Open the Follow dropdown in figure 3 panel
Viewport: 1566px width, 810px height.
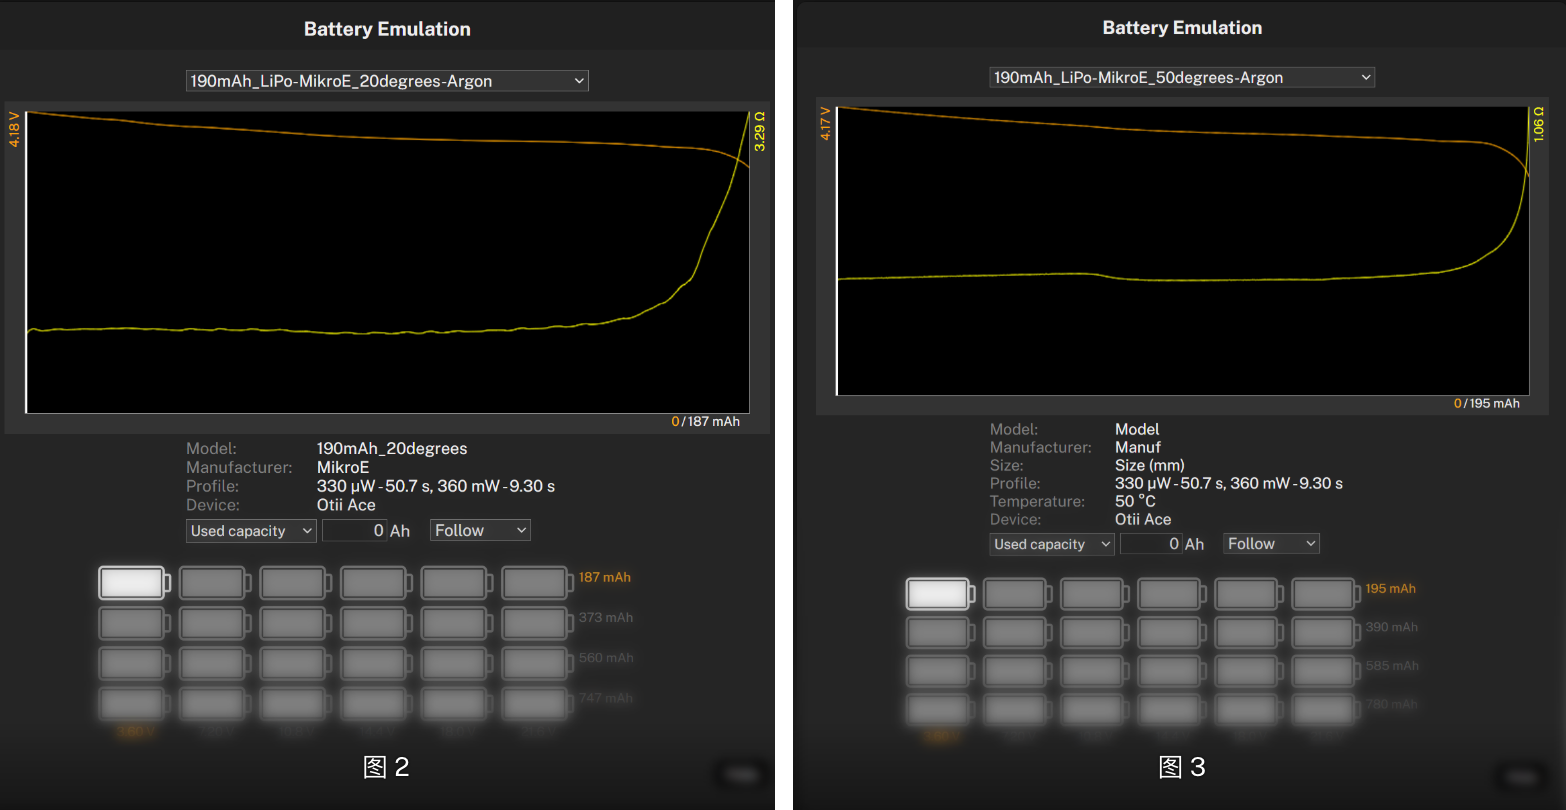click(x=1271, y=544)
